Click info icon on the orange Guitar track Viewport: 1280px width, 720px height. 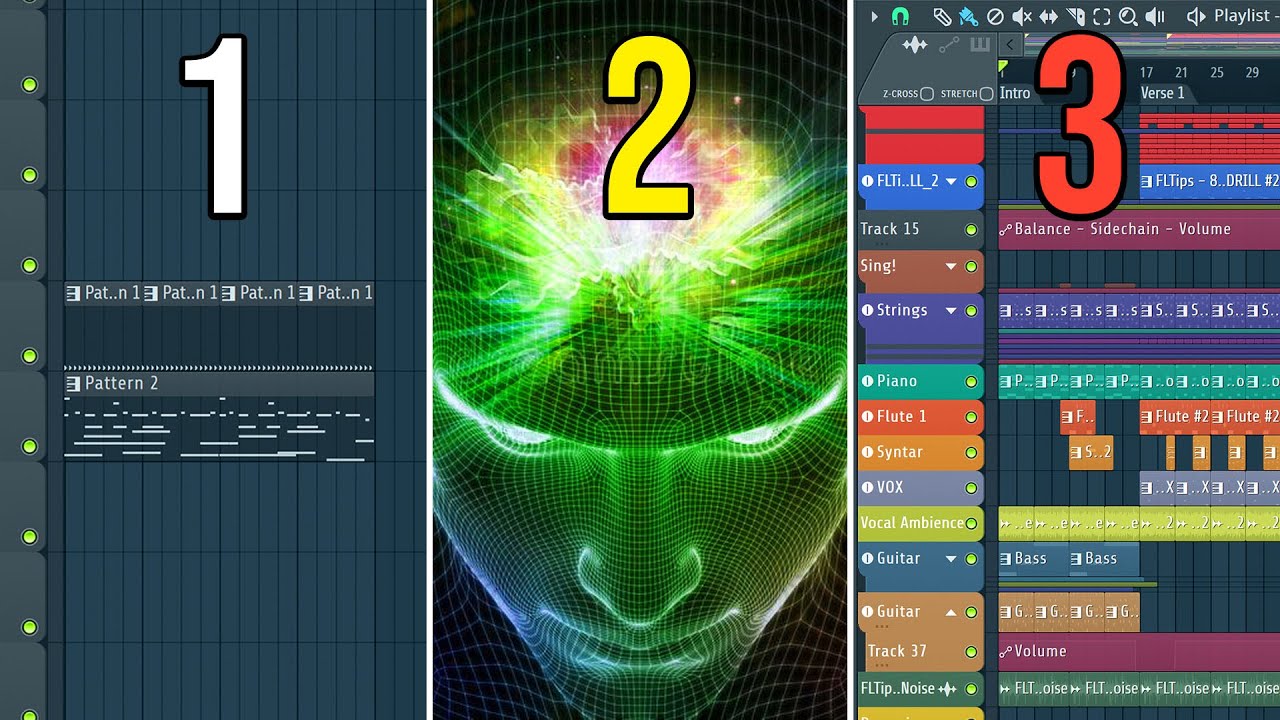867,611
